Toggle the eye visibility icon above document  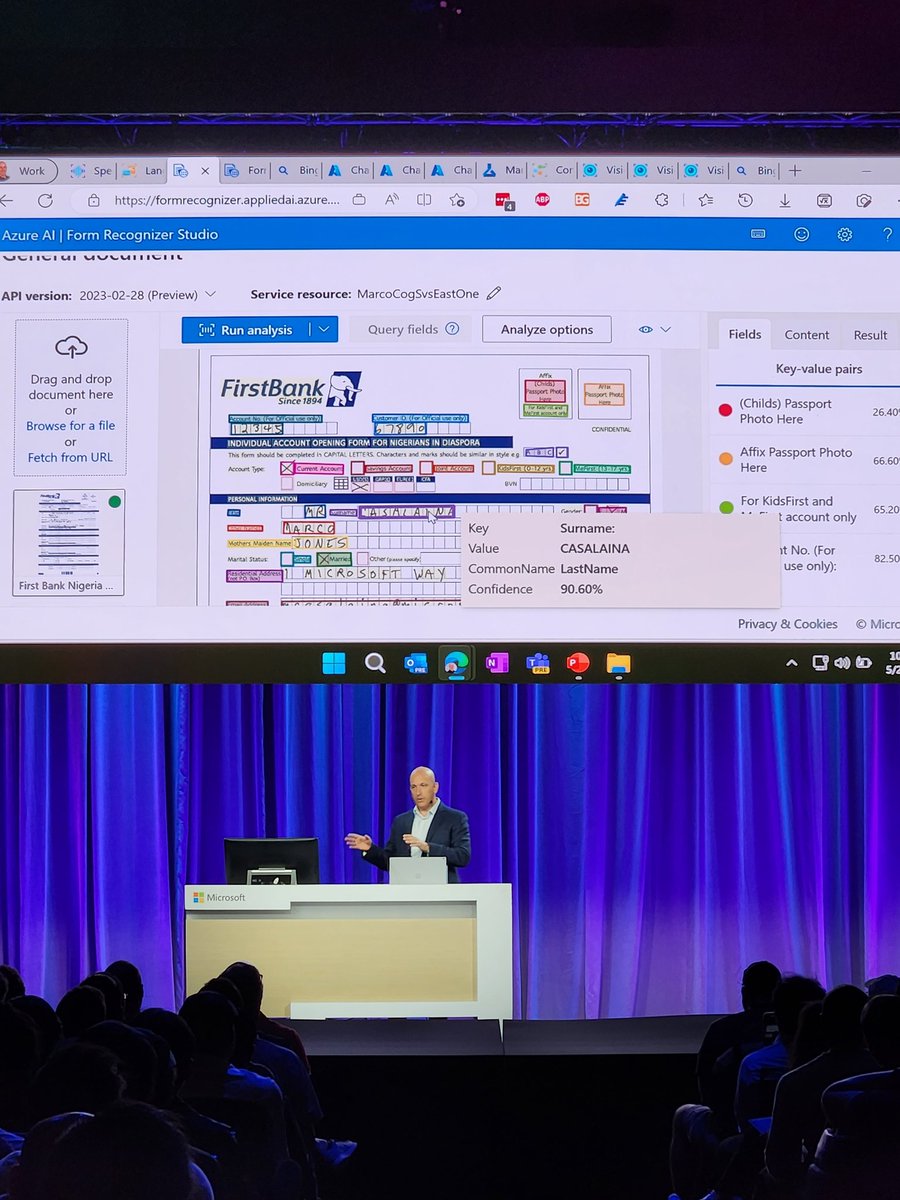646,329
